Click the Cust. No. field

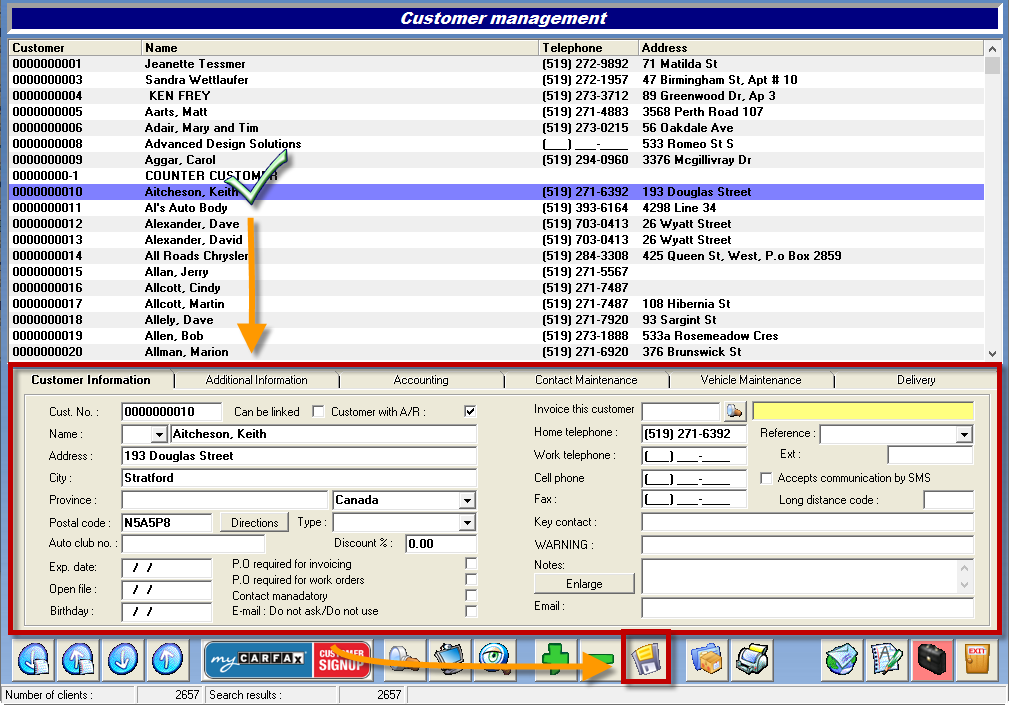(x=171, y=412)
